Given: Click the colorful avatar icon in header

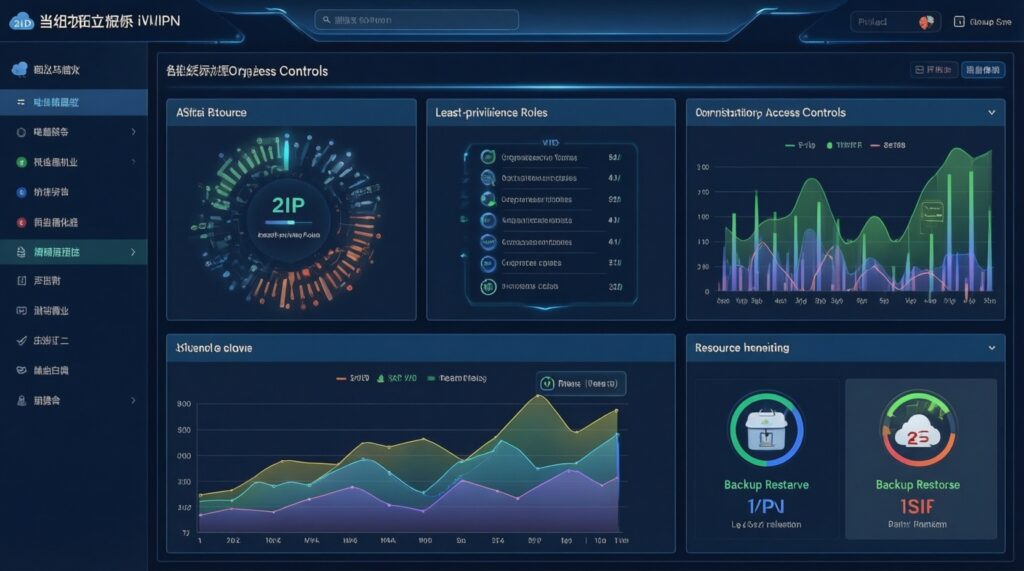Looking at the screenshot, I should coord(925,21).
